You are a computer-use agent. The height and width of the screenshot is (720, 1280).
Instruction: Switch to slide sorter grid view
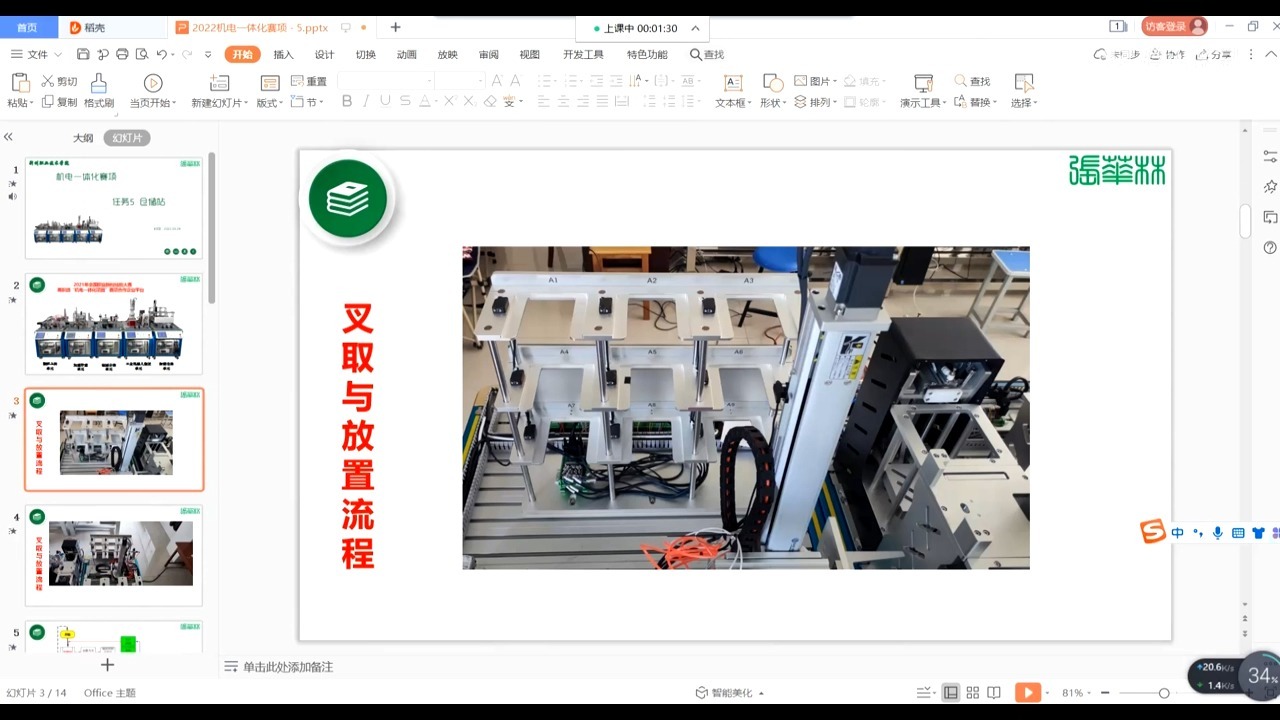click(972, 692)
